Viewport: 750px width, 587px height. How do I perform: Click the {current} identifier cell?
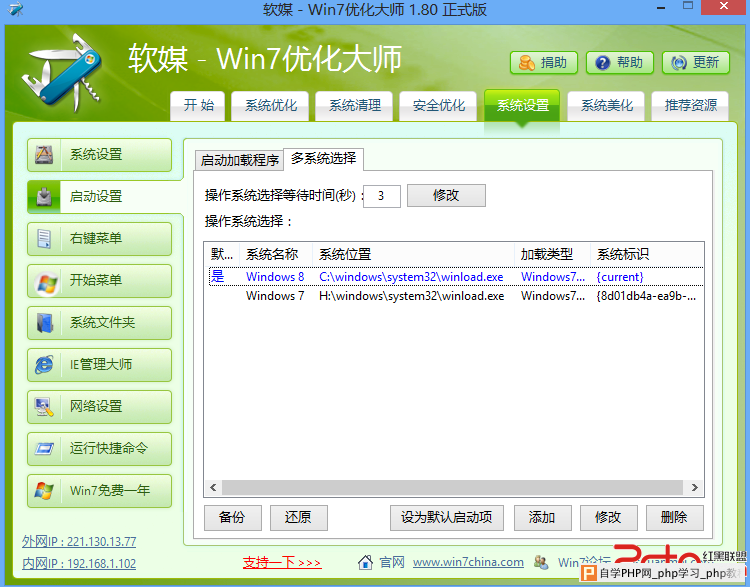620,277
